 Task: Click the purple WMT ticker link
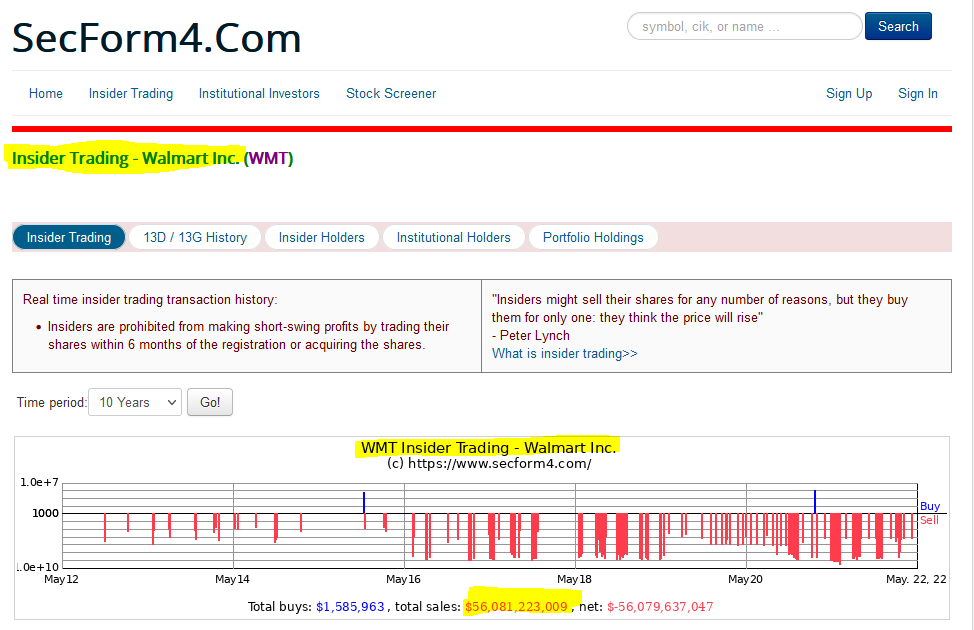pyautogui.click(x=268, y=158)
